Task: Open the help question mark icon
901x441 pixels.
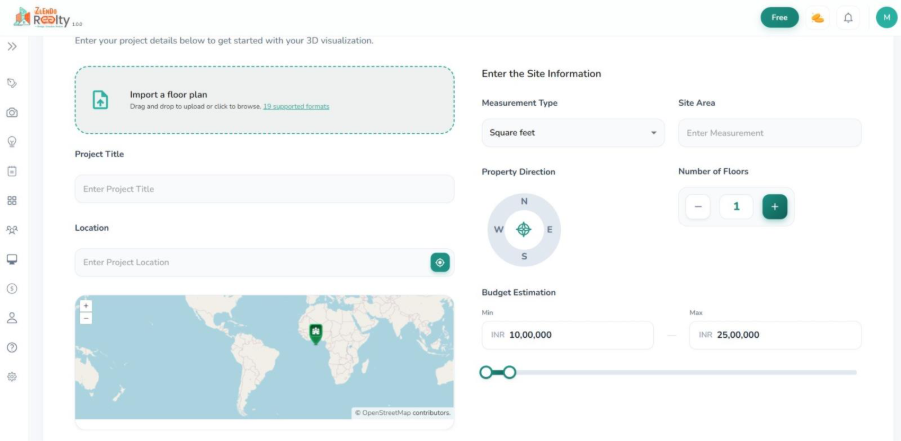Action: (12, 347)
